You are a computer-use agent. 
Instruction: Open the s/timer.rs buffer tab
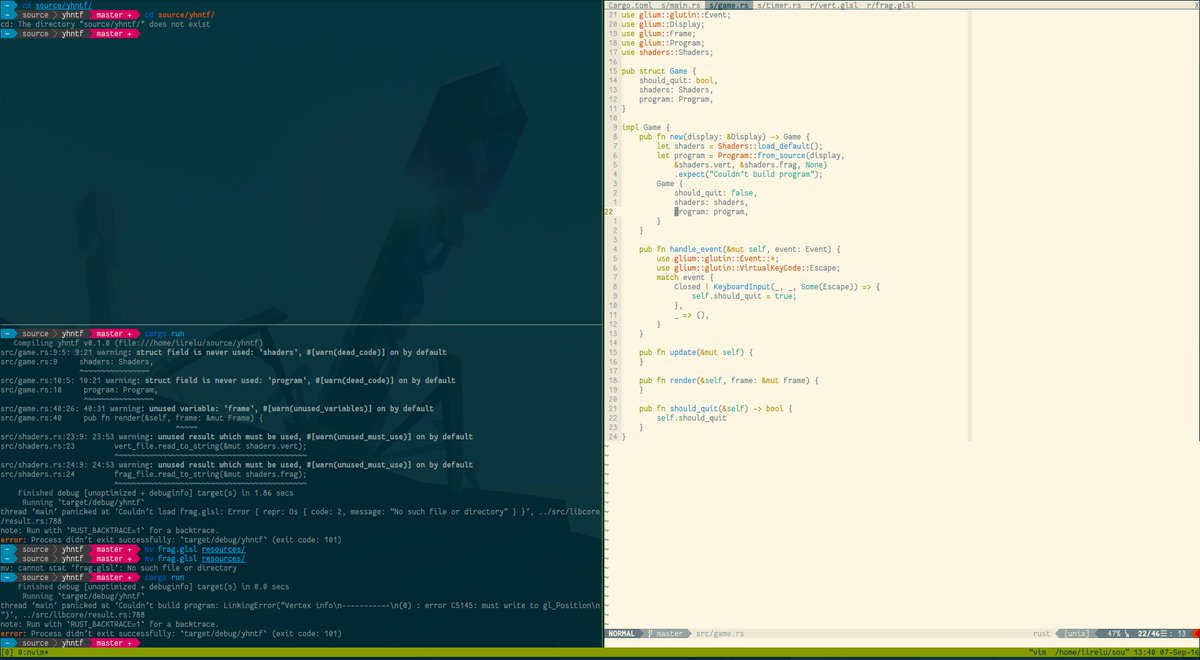click(779, 6)
